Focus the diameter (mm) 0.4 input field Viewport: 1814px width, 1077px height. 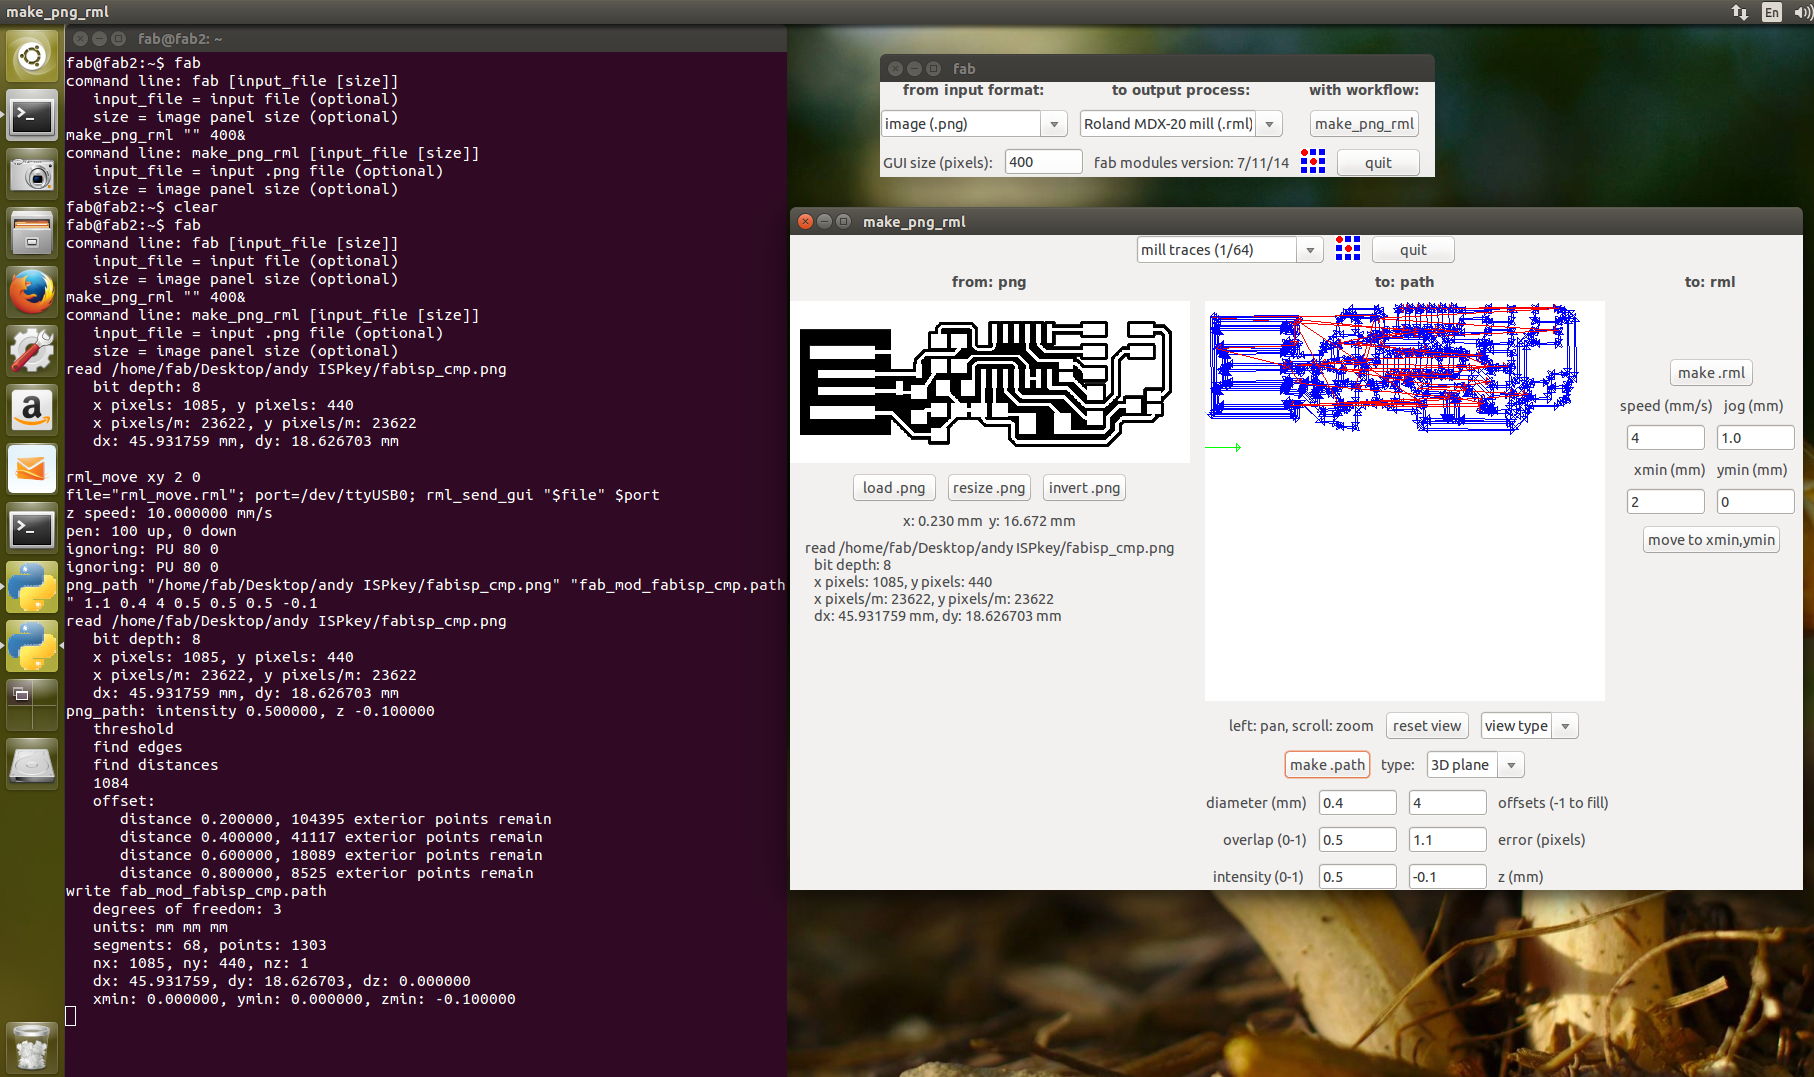pos(1356,803)
